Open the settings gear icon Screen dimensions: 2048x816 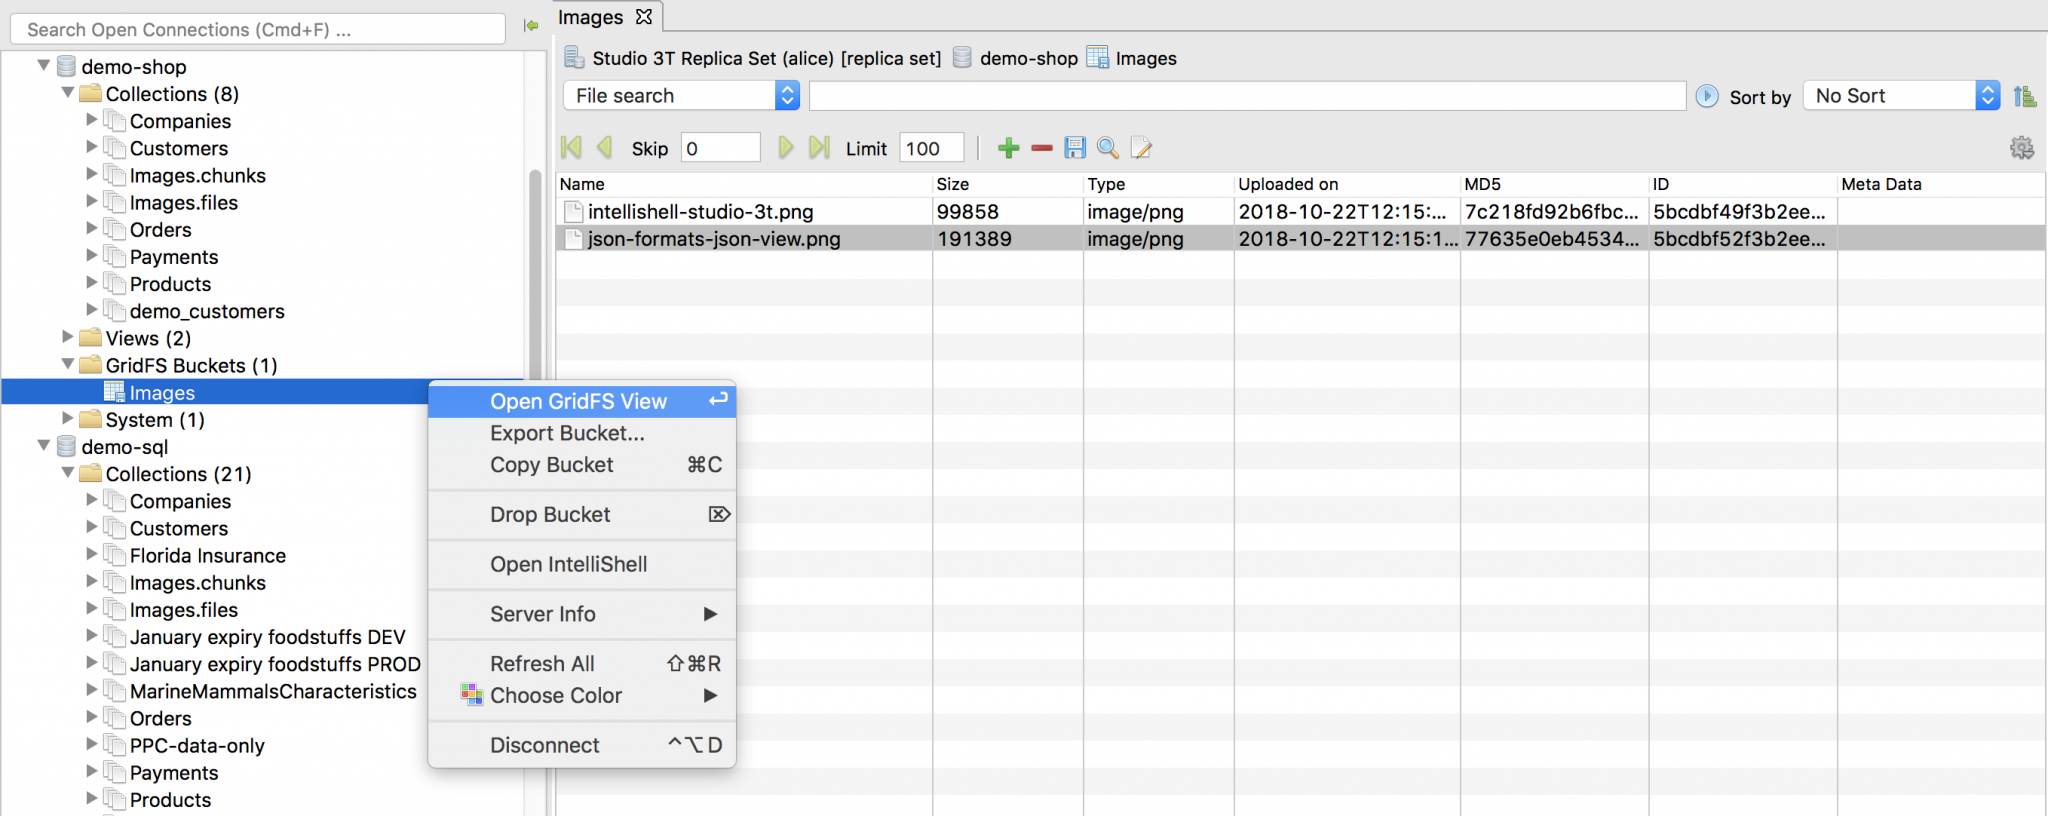pyautogui.click(x=2021, y=149)
